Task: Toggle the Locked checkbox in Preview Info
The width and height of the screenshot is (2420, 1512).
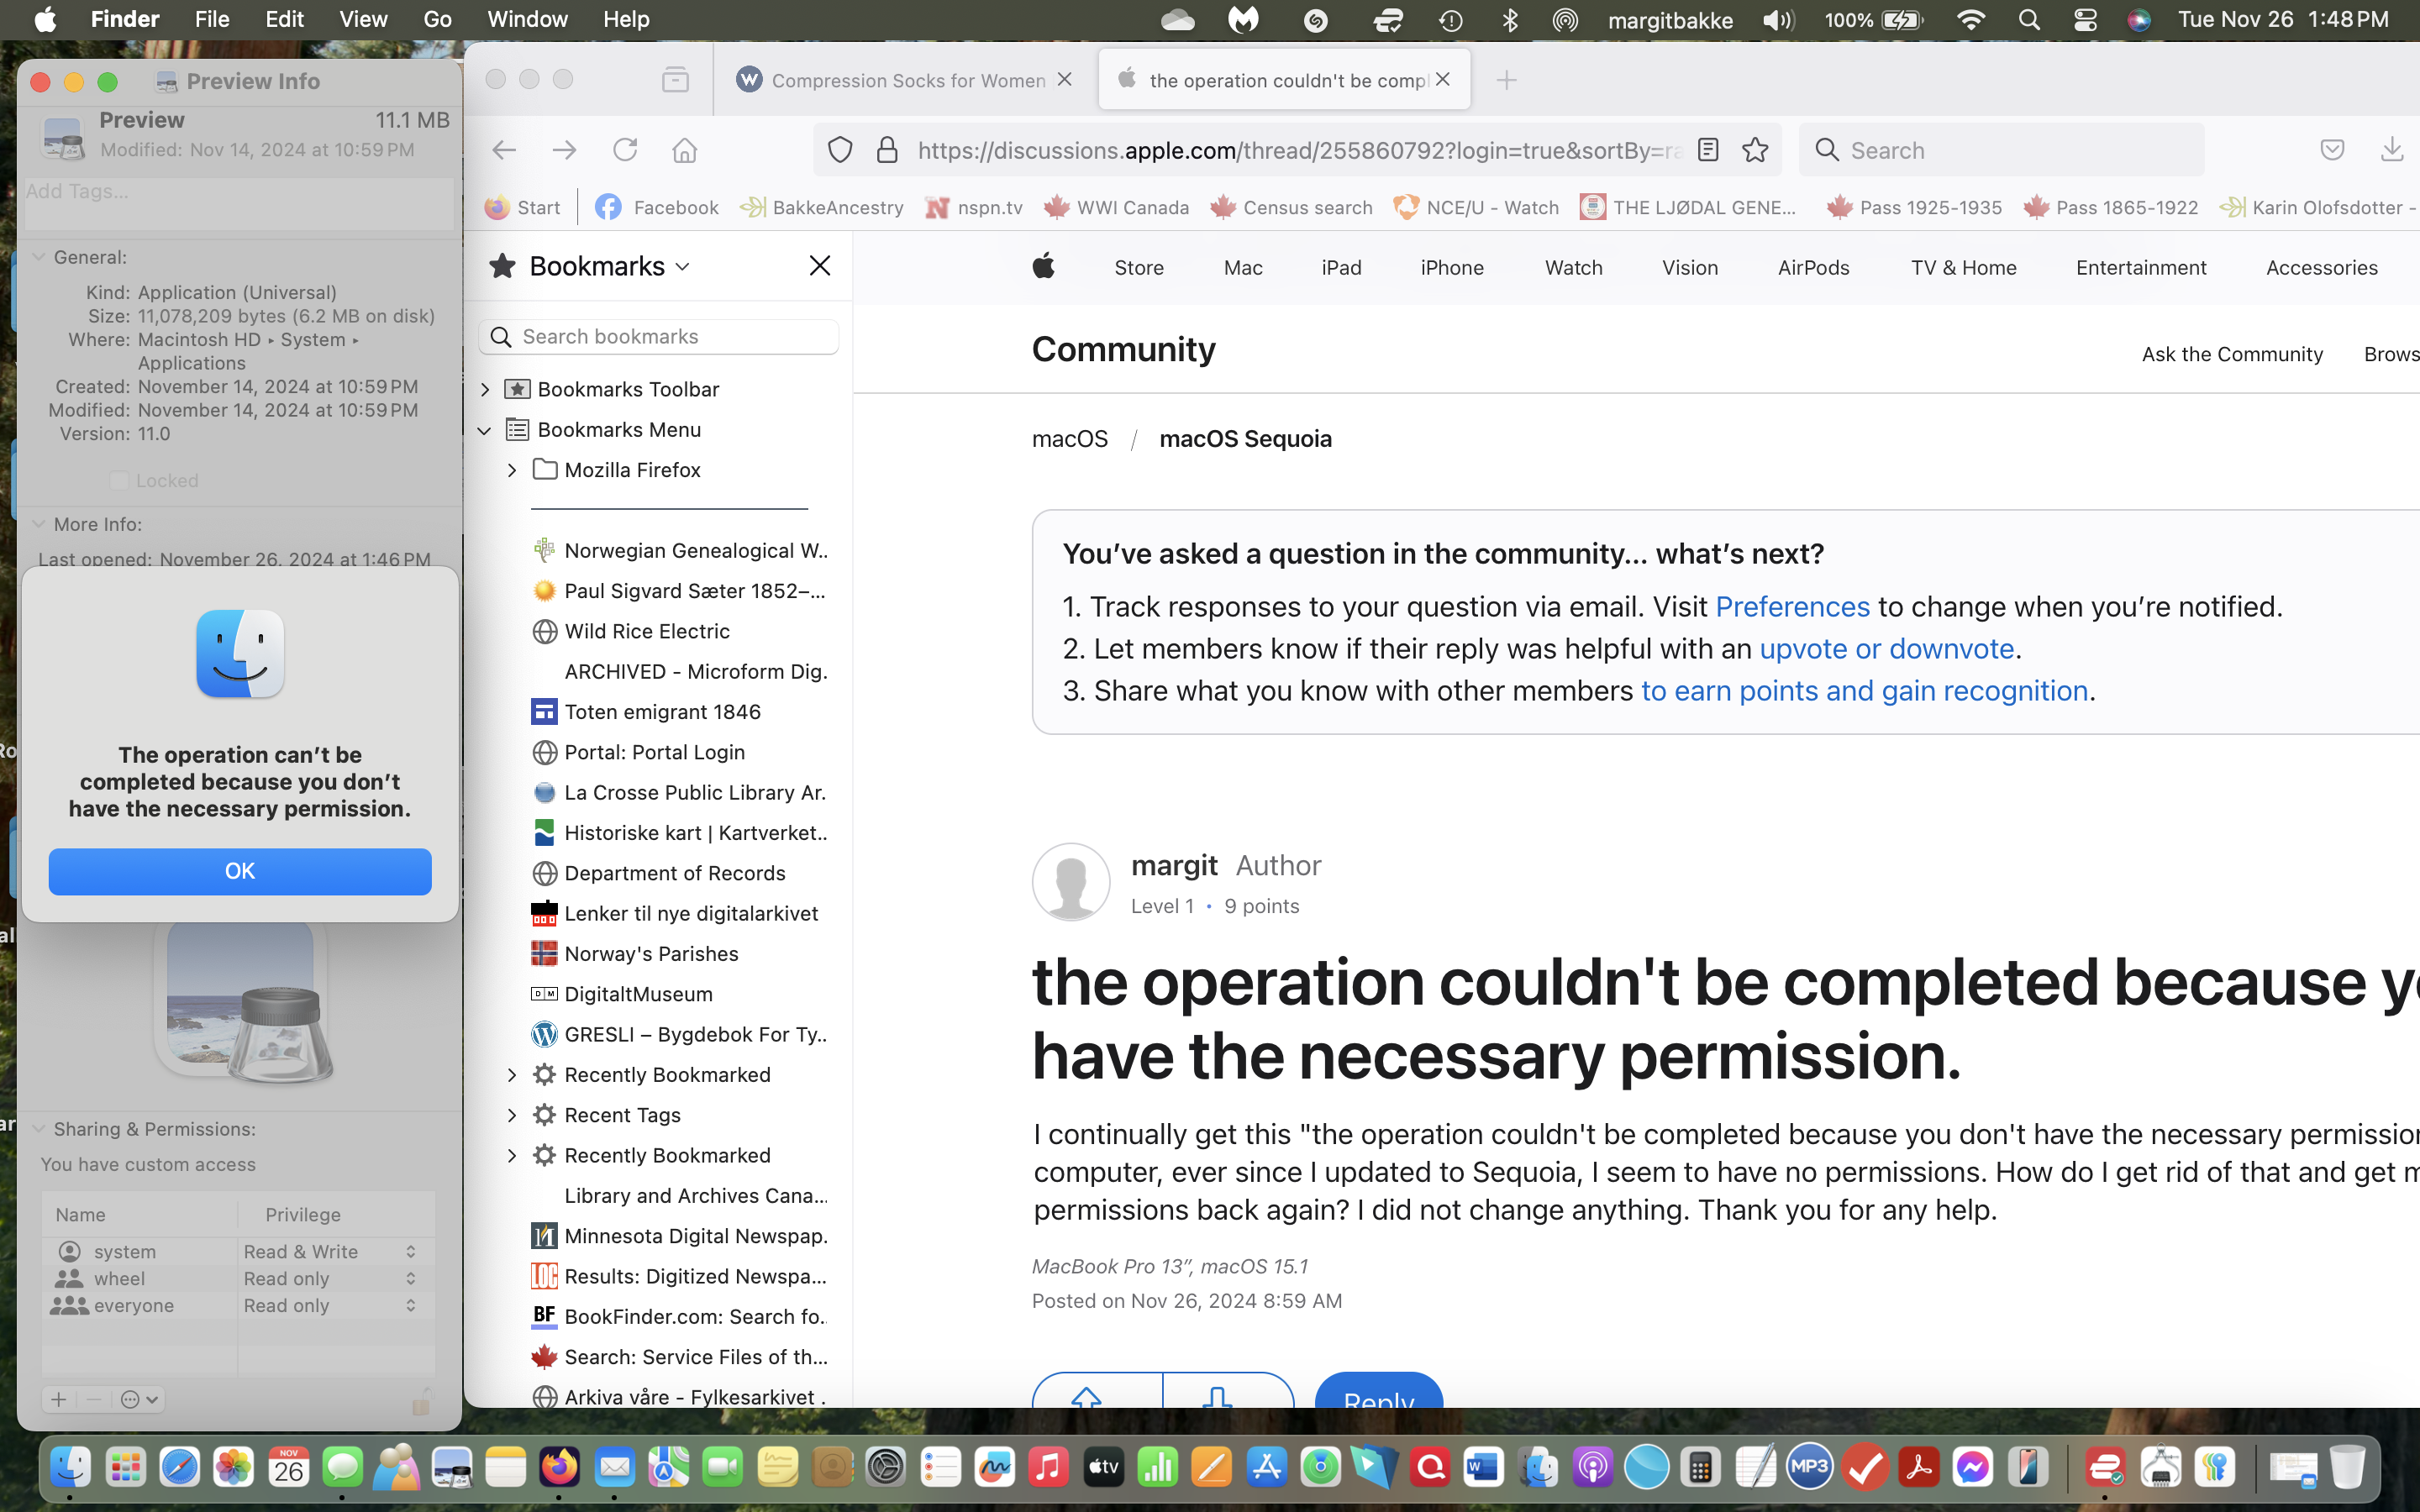Action: click(x=119, y=480)
